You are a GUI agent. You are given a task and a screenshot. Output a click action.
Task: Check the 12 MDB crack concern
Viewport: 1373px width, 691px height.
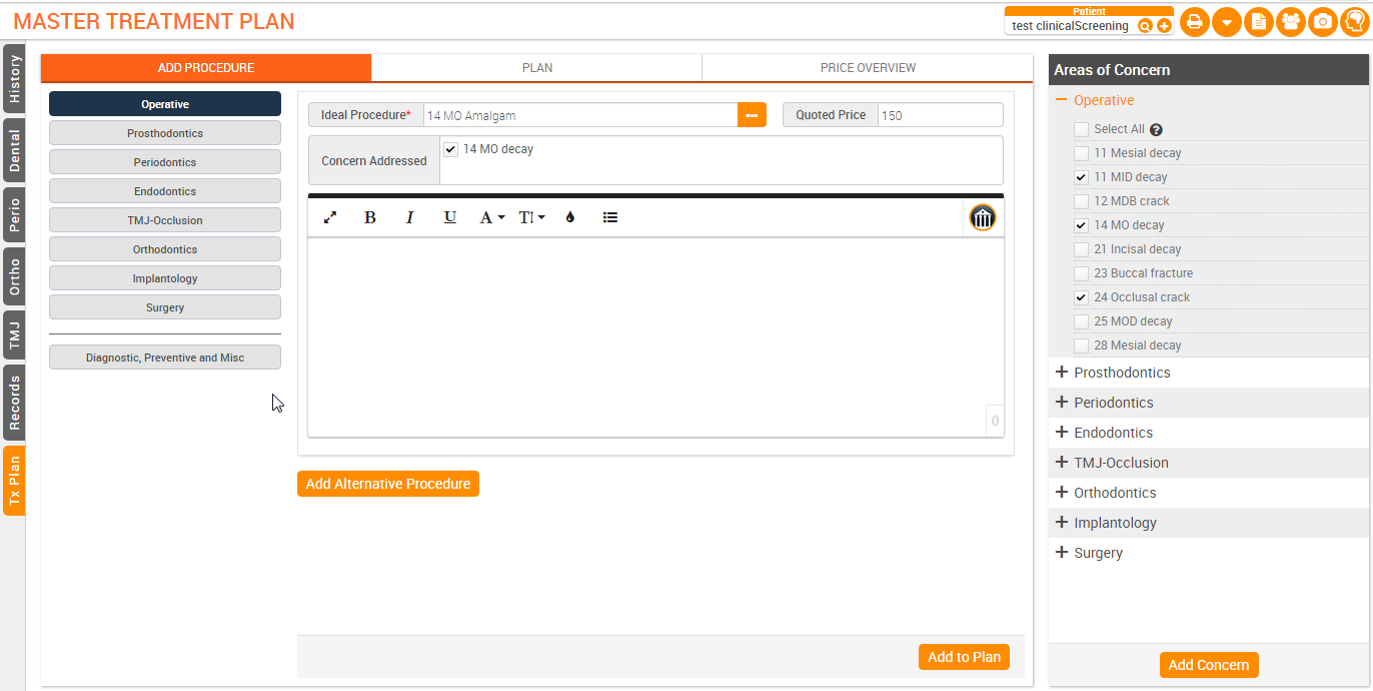coord(1081,201)
